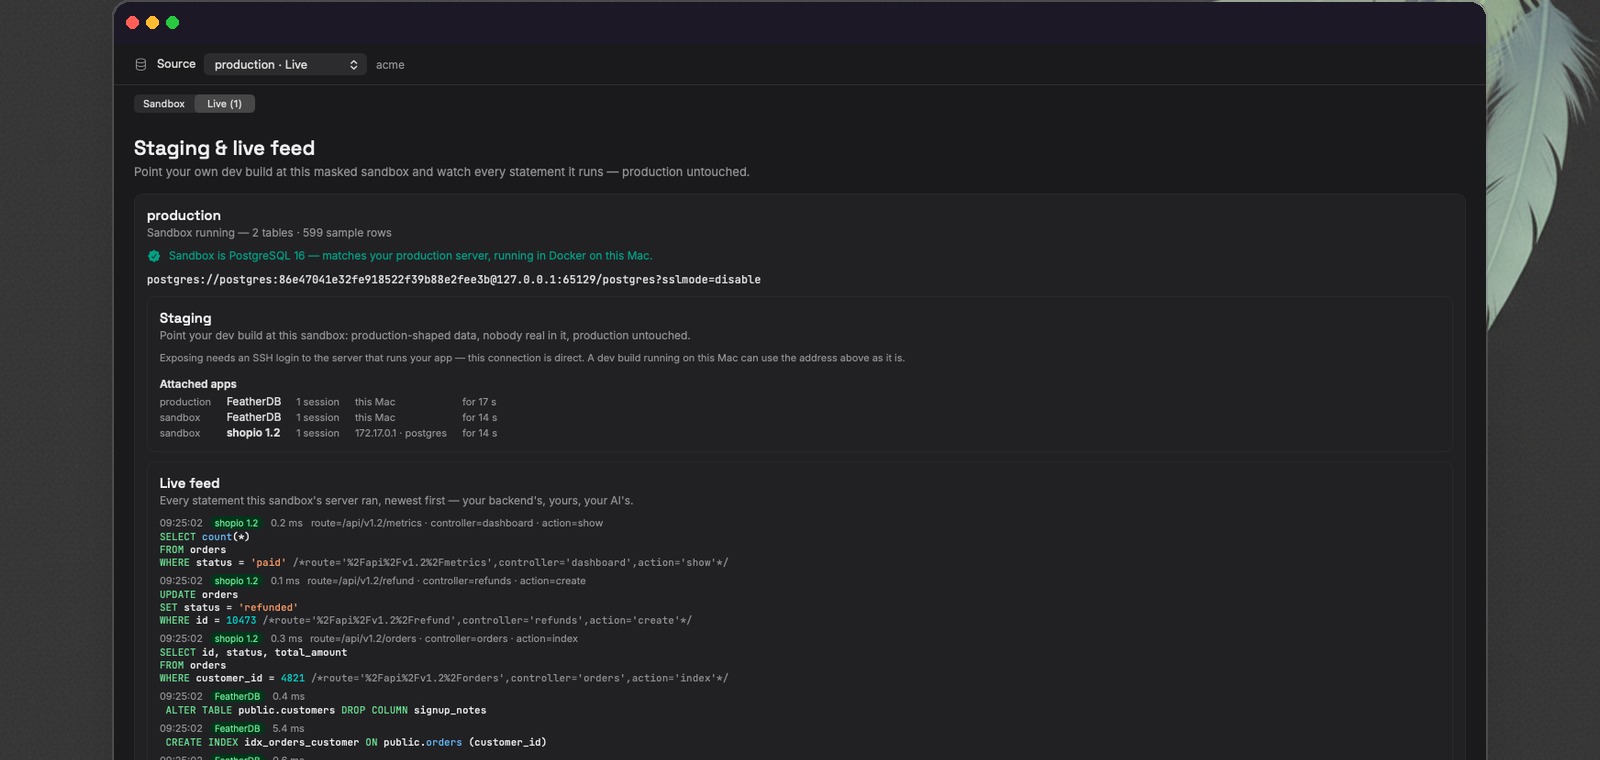Click the FeatherDB badge on the 0.4 ms entry
Screen dimensions: 1600x760
pos(237,697)
